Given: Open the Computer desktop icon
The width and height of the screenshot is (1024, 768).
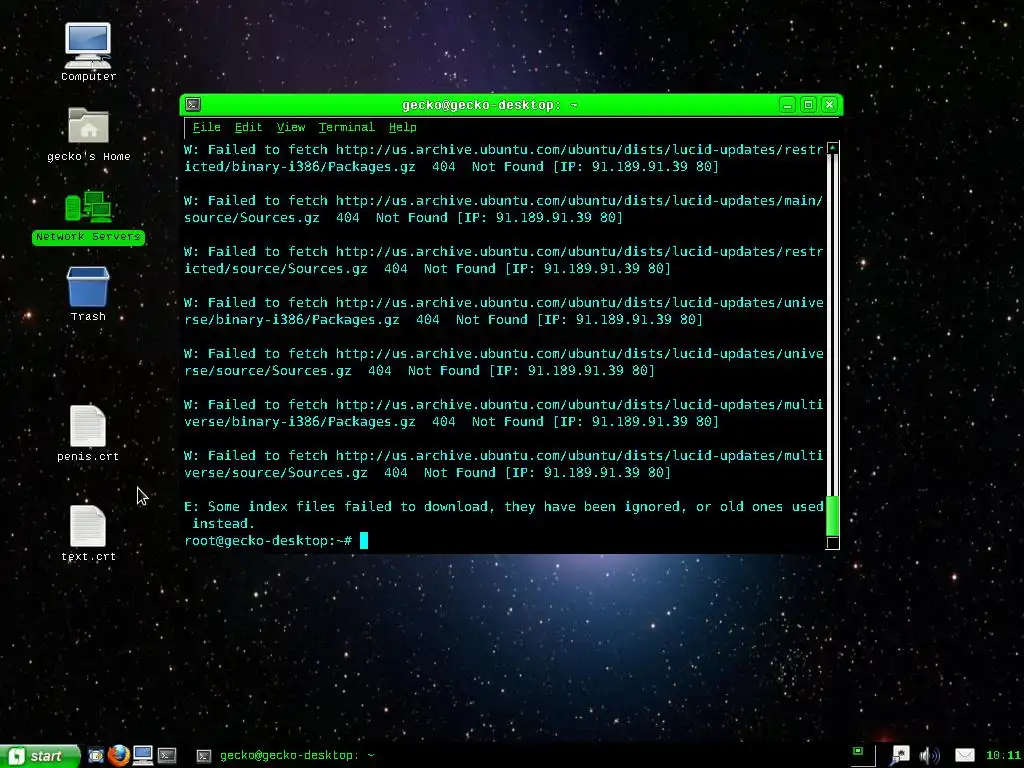Looking at the screenshot, I should 88,52.
